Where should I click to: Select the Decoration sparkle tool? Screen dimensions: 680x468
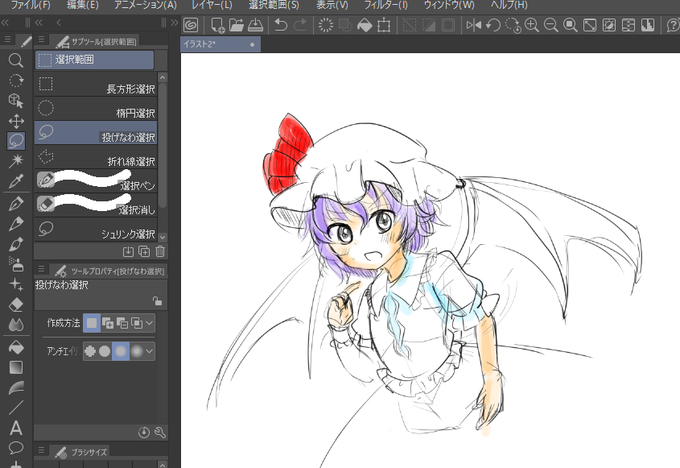[16, 285]
